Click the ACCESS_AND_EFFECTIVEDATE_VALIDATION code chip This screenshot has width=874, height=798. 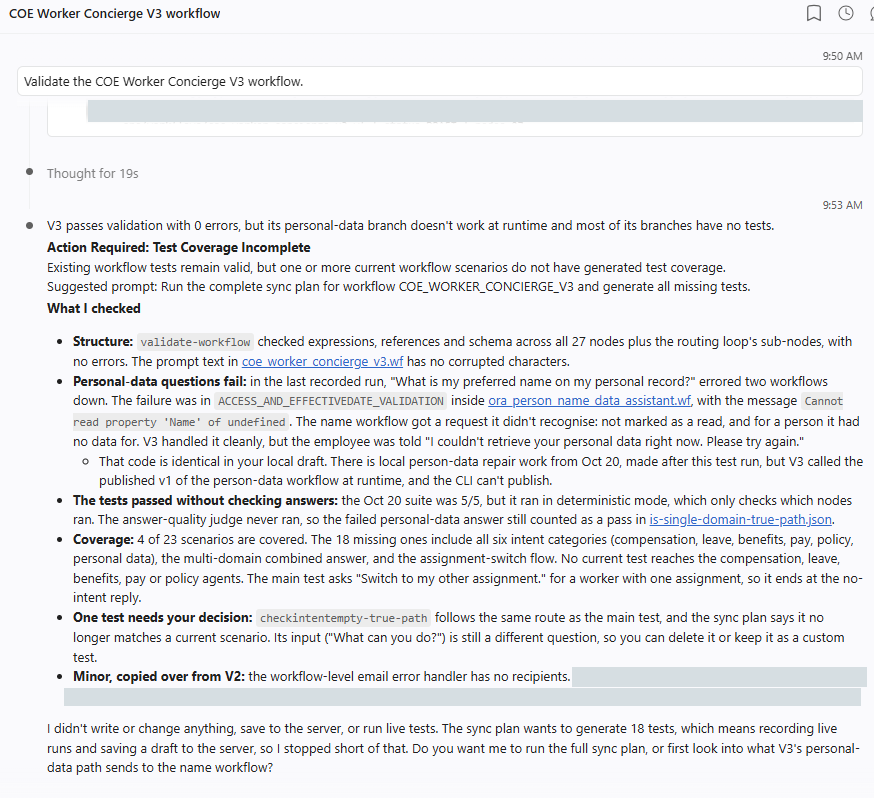(331, 401)
